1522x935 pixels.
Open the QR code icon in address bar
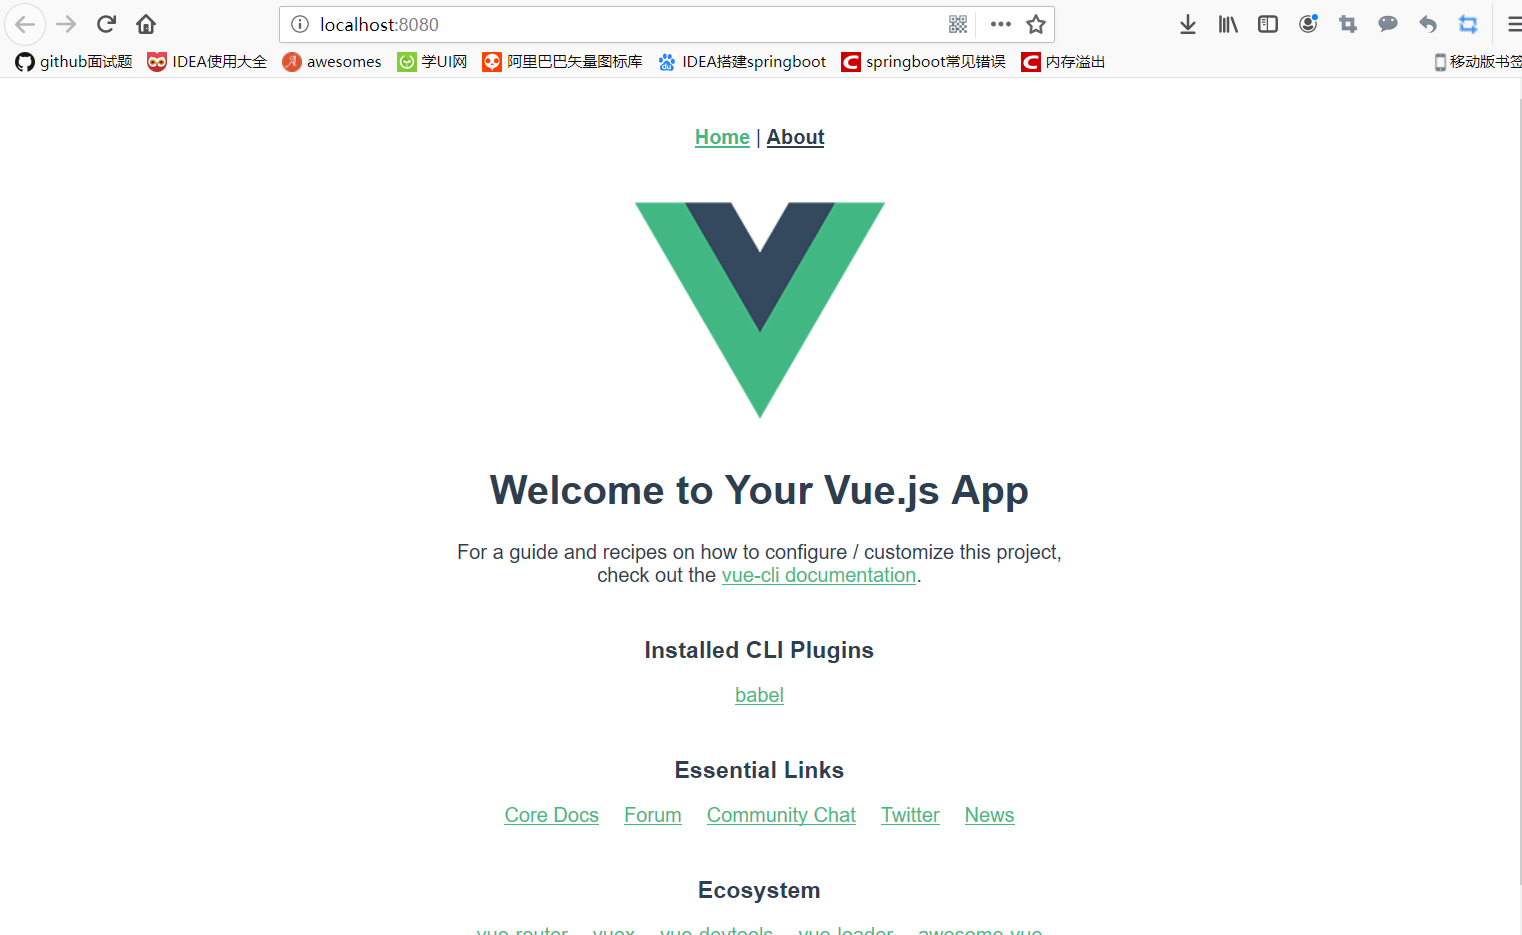tap(958, 24)
